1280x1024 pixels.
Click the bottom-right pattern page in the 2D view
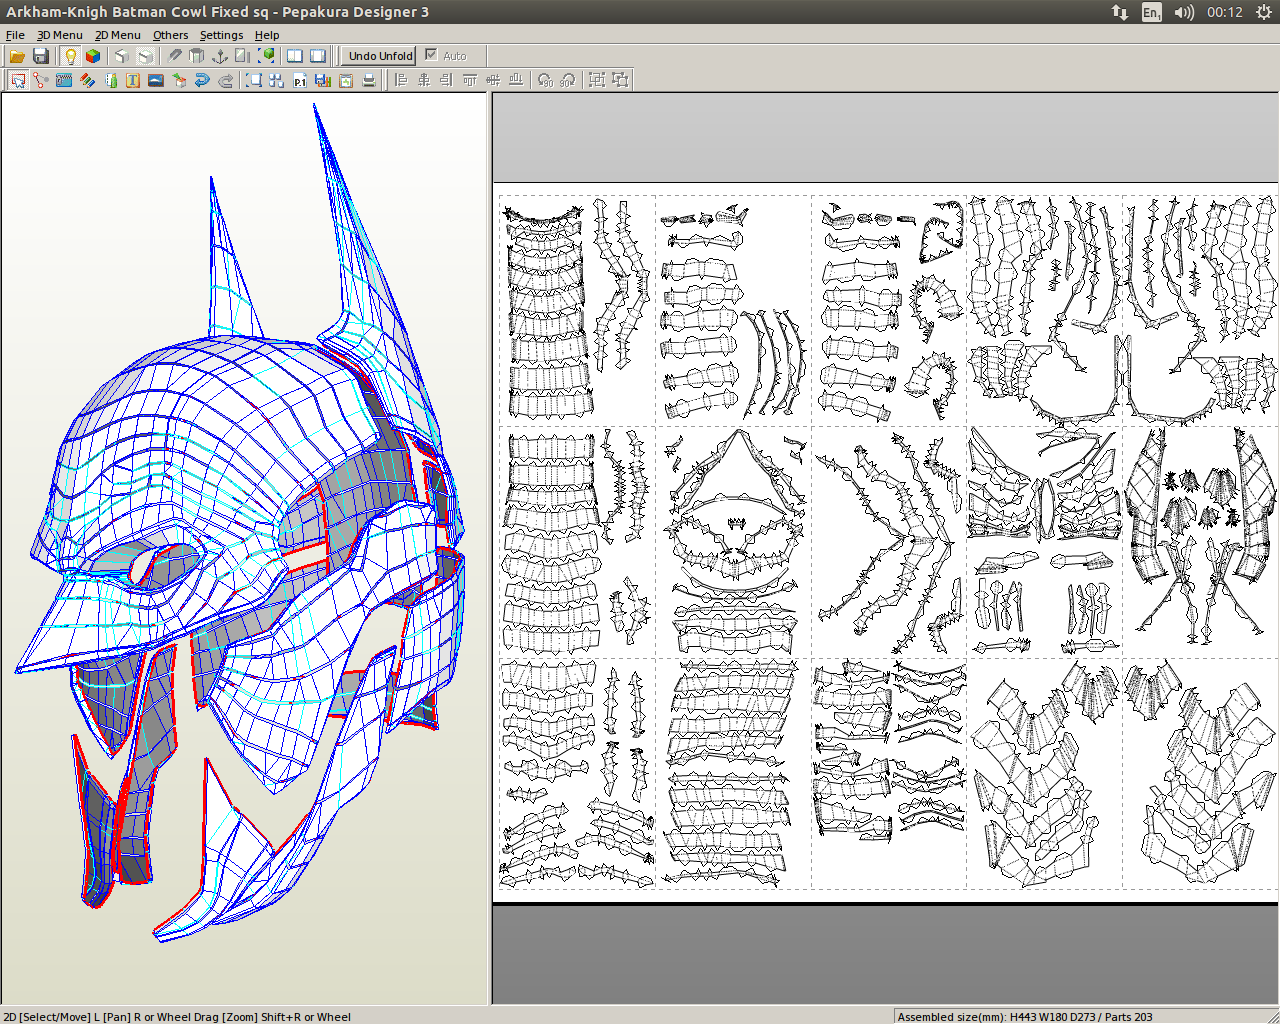click(x=1199, y=773)
